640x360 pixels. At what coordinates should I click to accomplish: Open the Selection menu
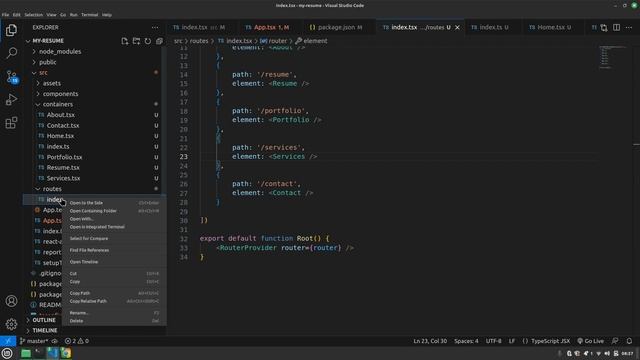coord(33,15)
